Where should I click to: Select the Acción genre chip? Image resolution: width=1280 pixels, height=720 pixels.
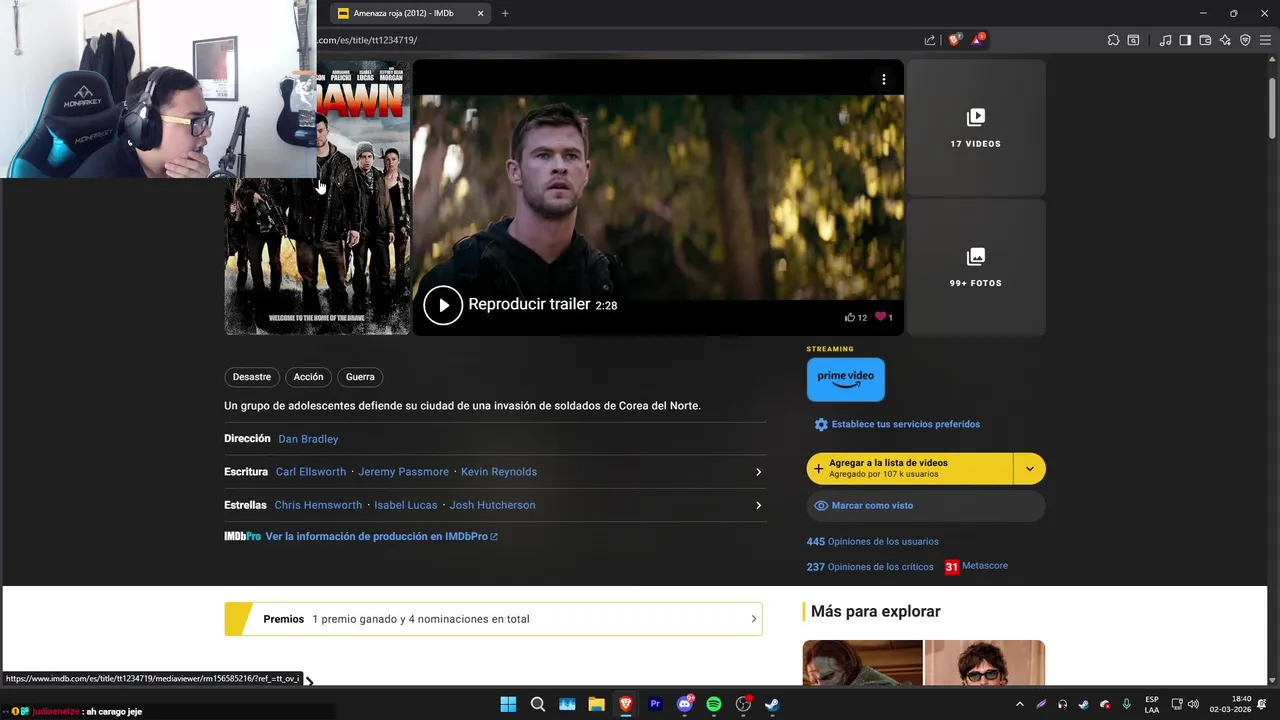pos(308,377)
